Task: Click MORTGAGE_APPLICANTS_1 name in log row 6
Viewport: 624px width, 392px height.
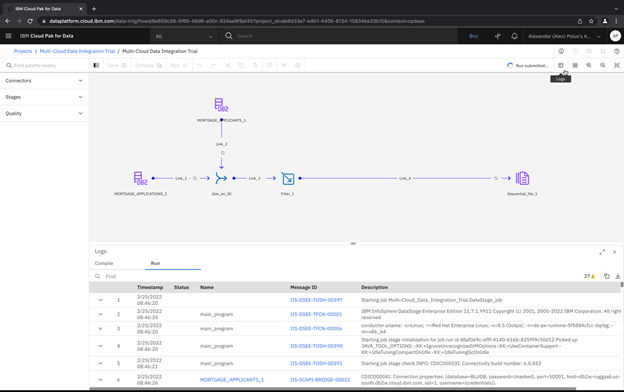Action: tap(232, 380)
